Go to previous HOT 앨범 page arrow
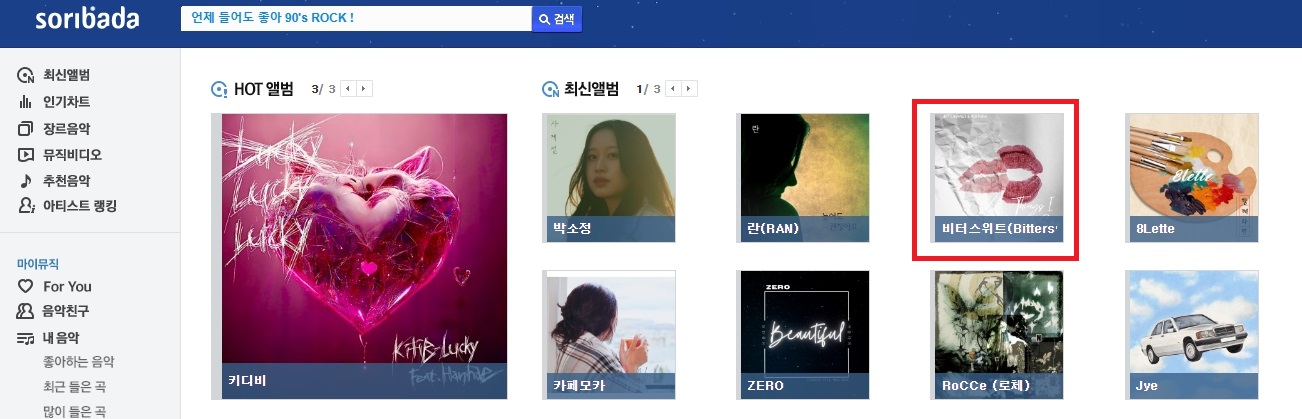 [349, 89]
